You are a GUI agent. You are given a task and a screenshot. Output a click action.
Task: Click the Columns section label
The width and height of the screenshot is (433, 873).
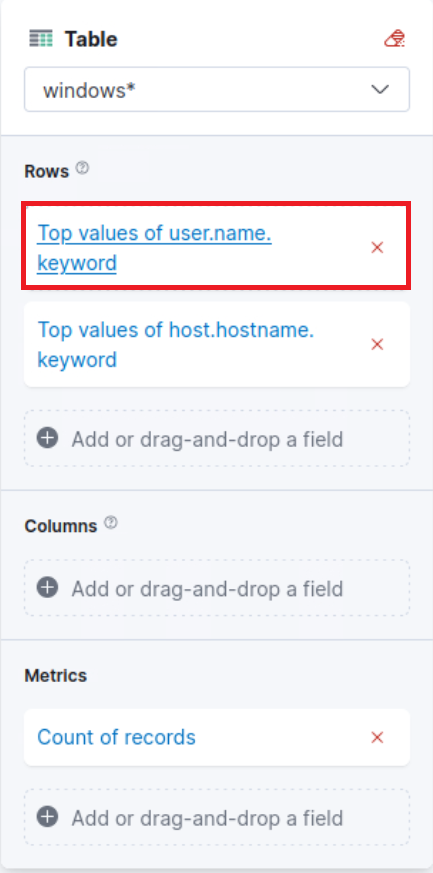(x=61, y=526)
